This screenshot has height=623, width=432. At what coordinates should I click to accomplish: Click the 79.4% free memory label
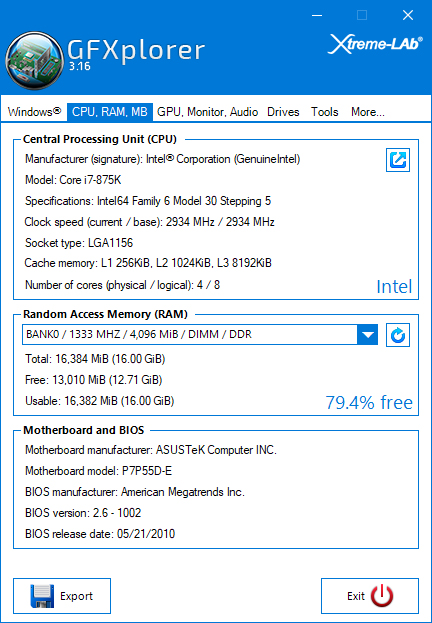coord(369,402)
